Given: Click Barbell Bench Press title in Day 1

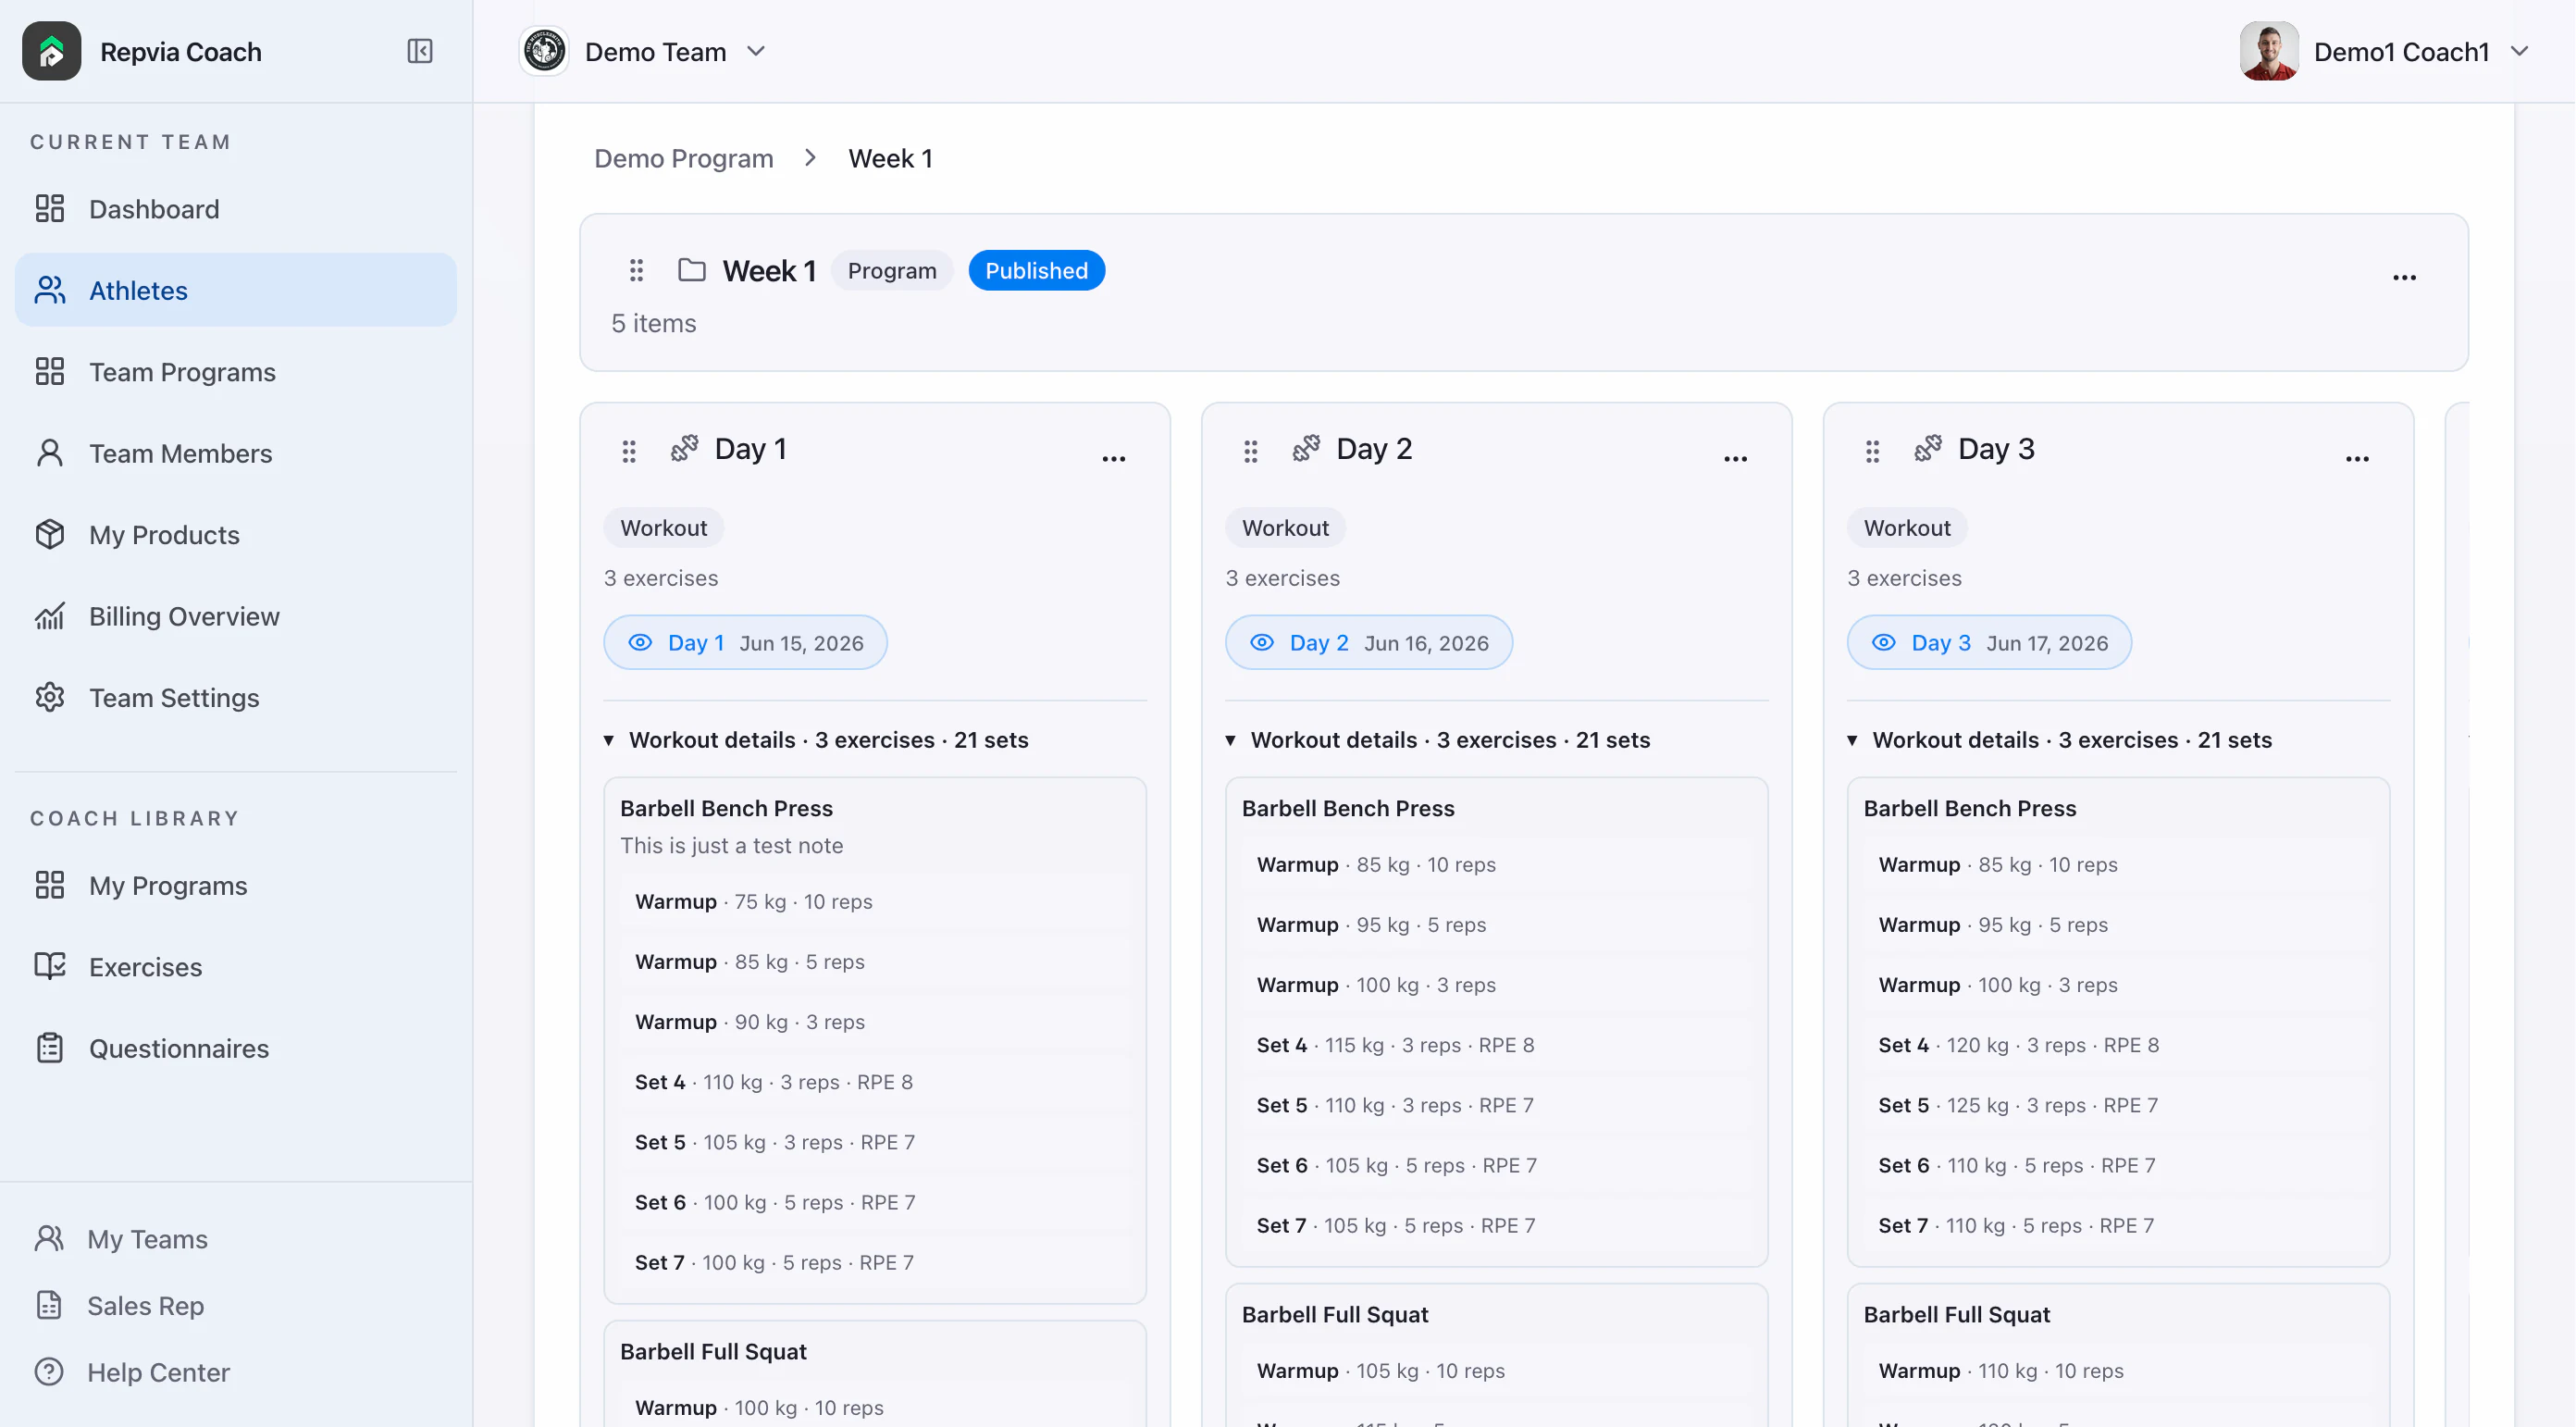Looking at the screenshot, I should point(726,808).
